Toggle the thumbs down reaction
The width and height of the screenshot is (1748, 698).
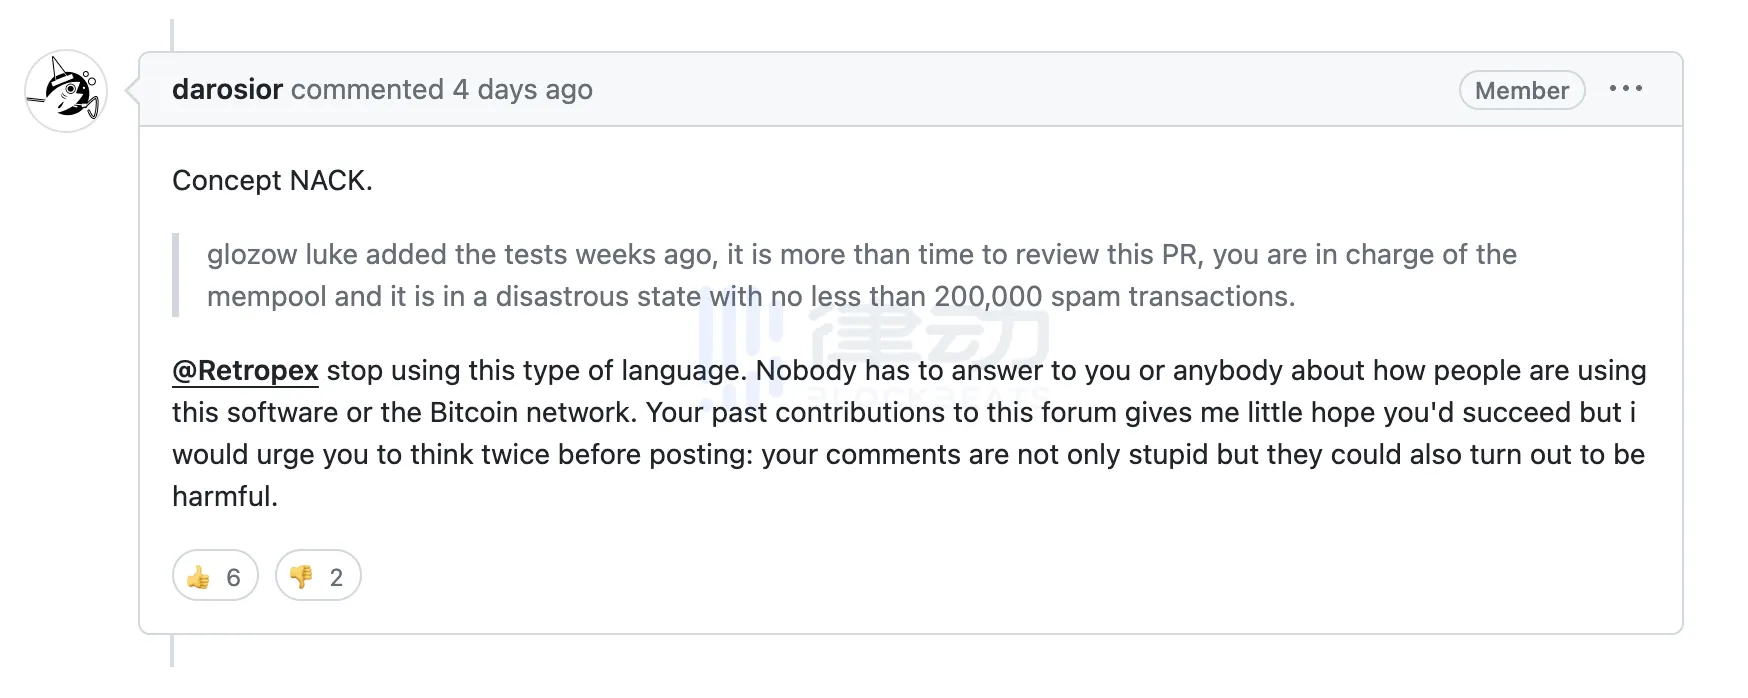pyautogui.click(x=318, y=576)
